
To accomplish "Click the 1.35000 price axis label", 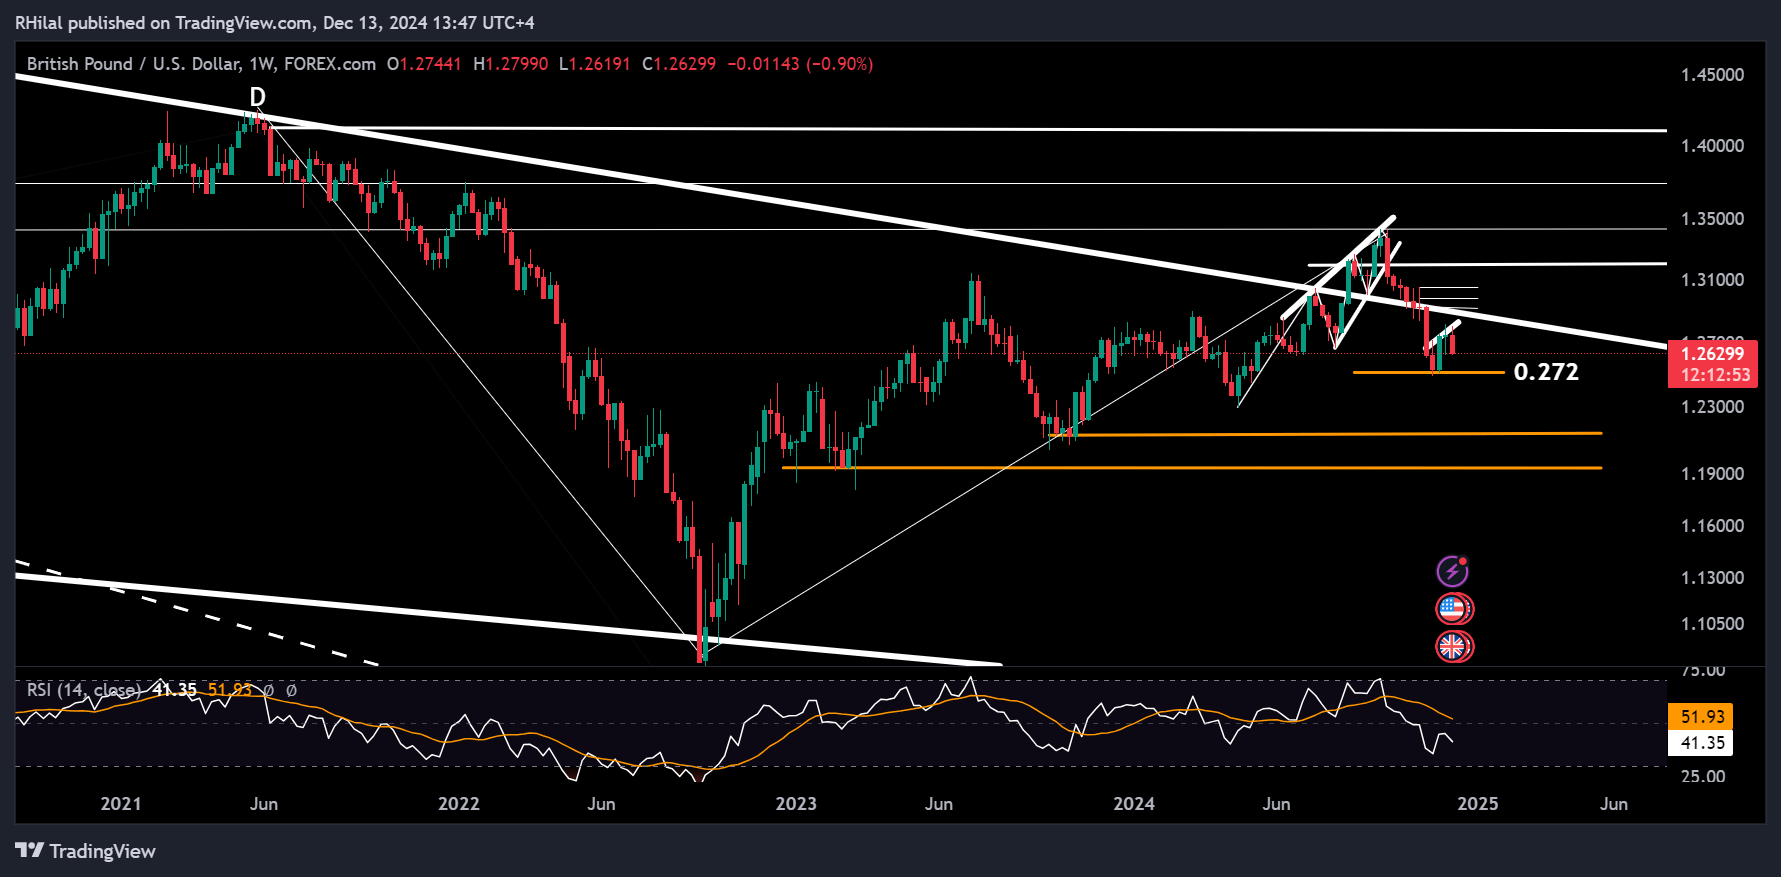I will 1712,219.
